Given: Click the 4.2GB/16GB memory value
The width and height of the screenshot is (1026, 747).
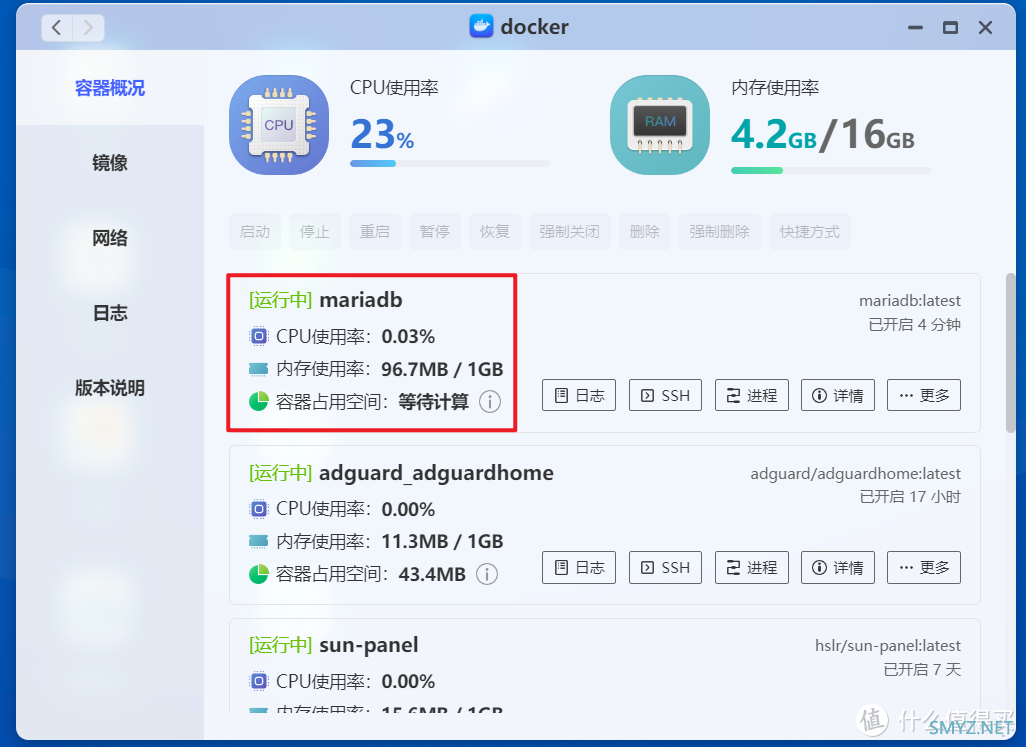Looking at the screenshot, I should coord(823,135).
